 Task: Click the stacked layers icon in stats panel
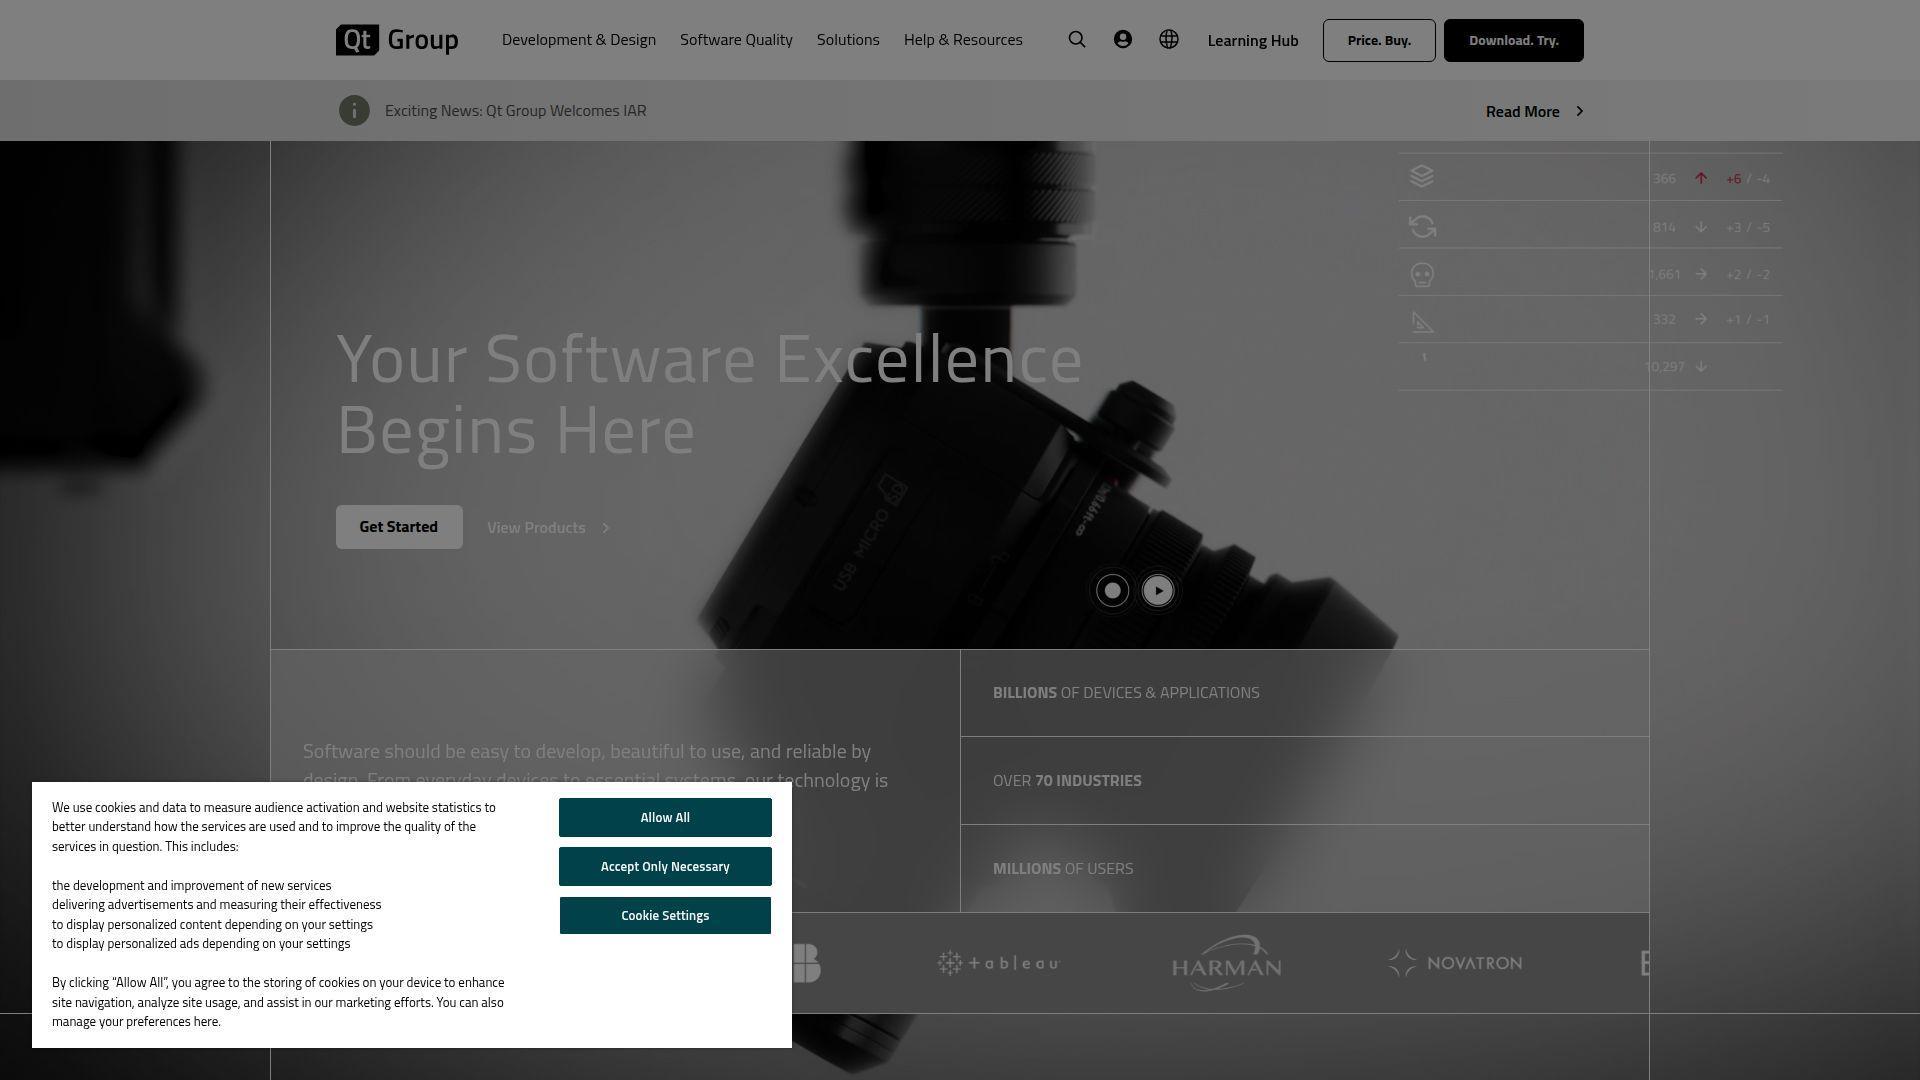click(1421, 177)
